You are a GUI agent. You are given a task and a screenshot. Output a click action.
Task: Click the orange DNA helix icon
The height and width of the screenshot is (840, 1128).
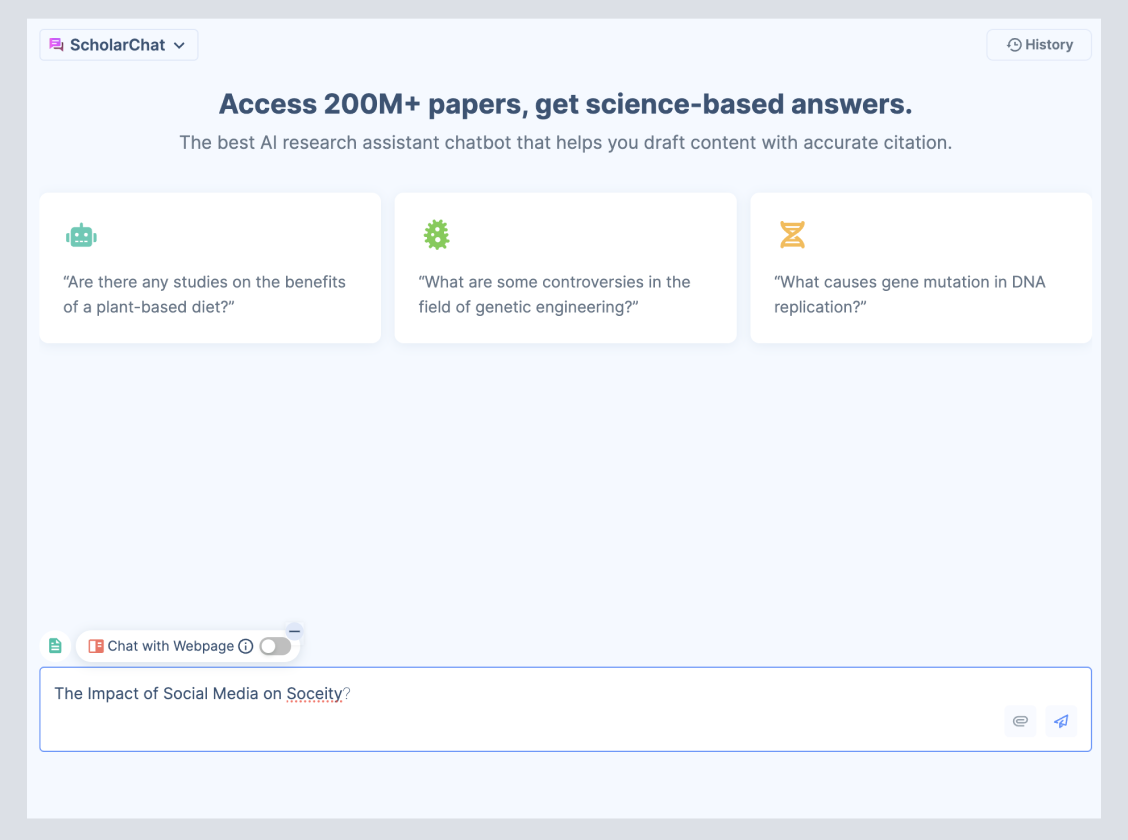792,234
